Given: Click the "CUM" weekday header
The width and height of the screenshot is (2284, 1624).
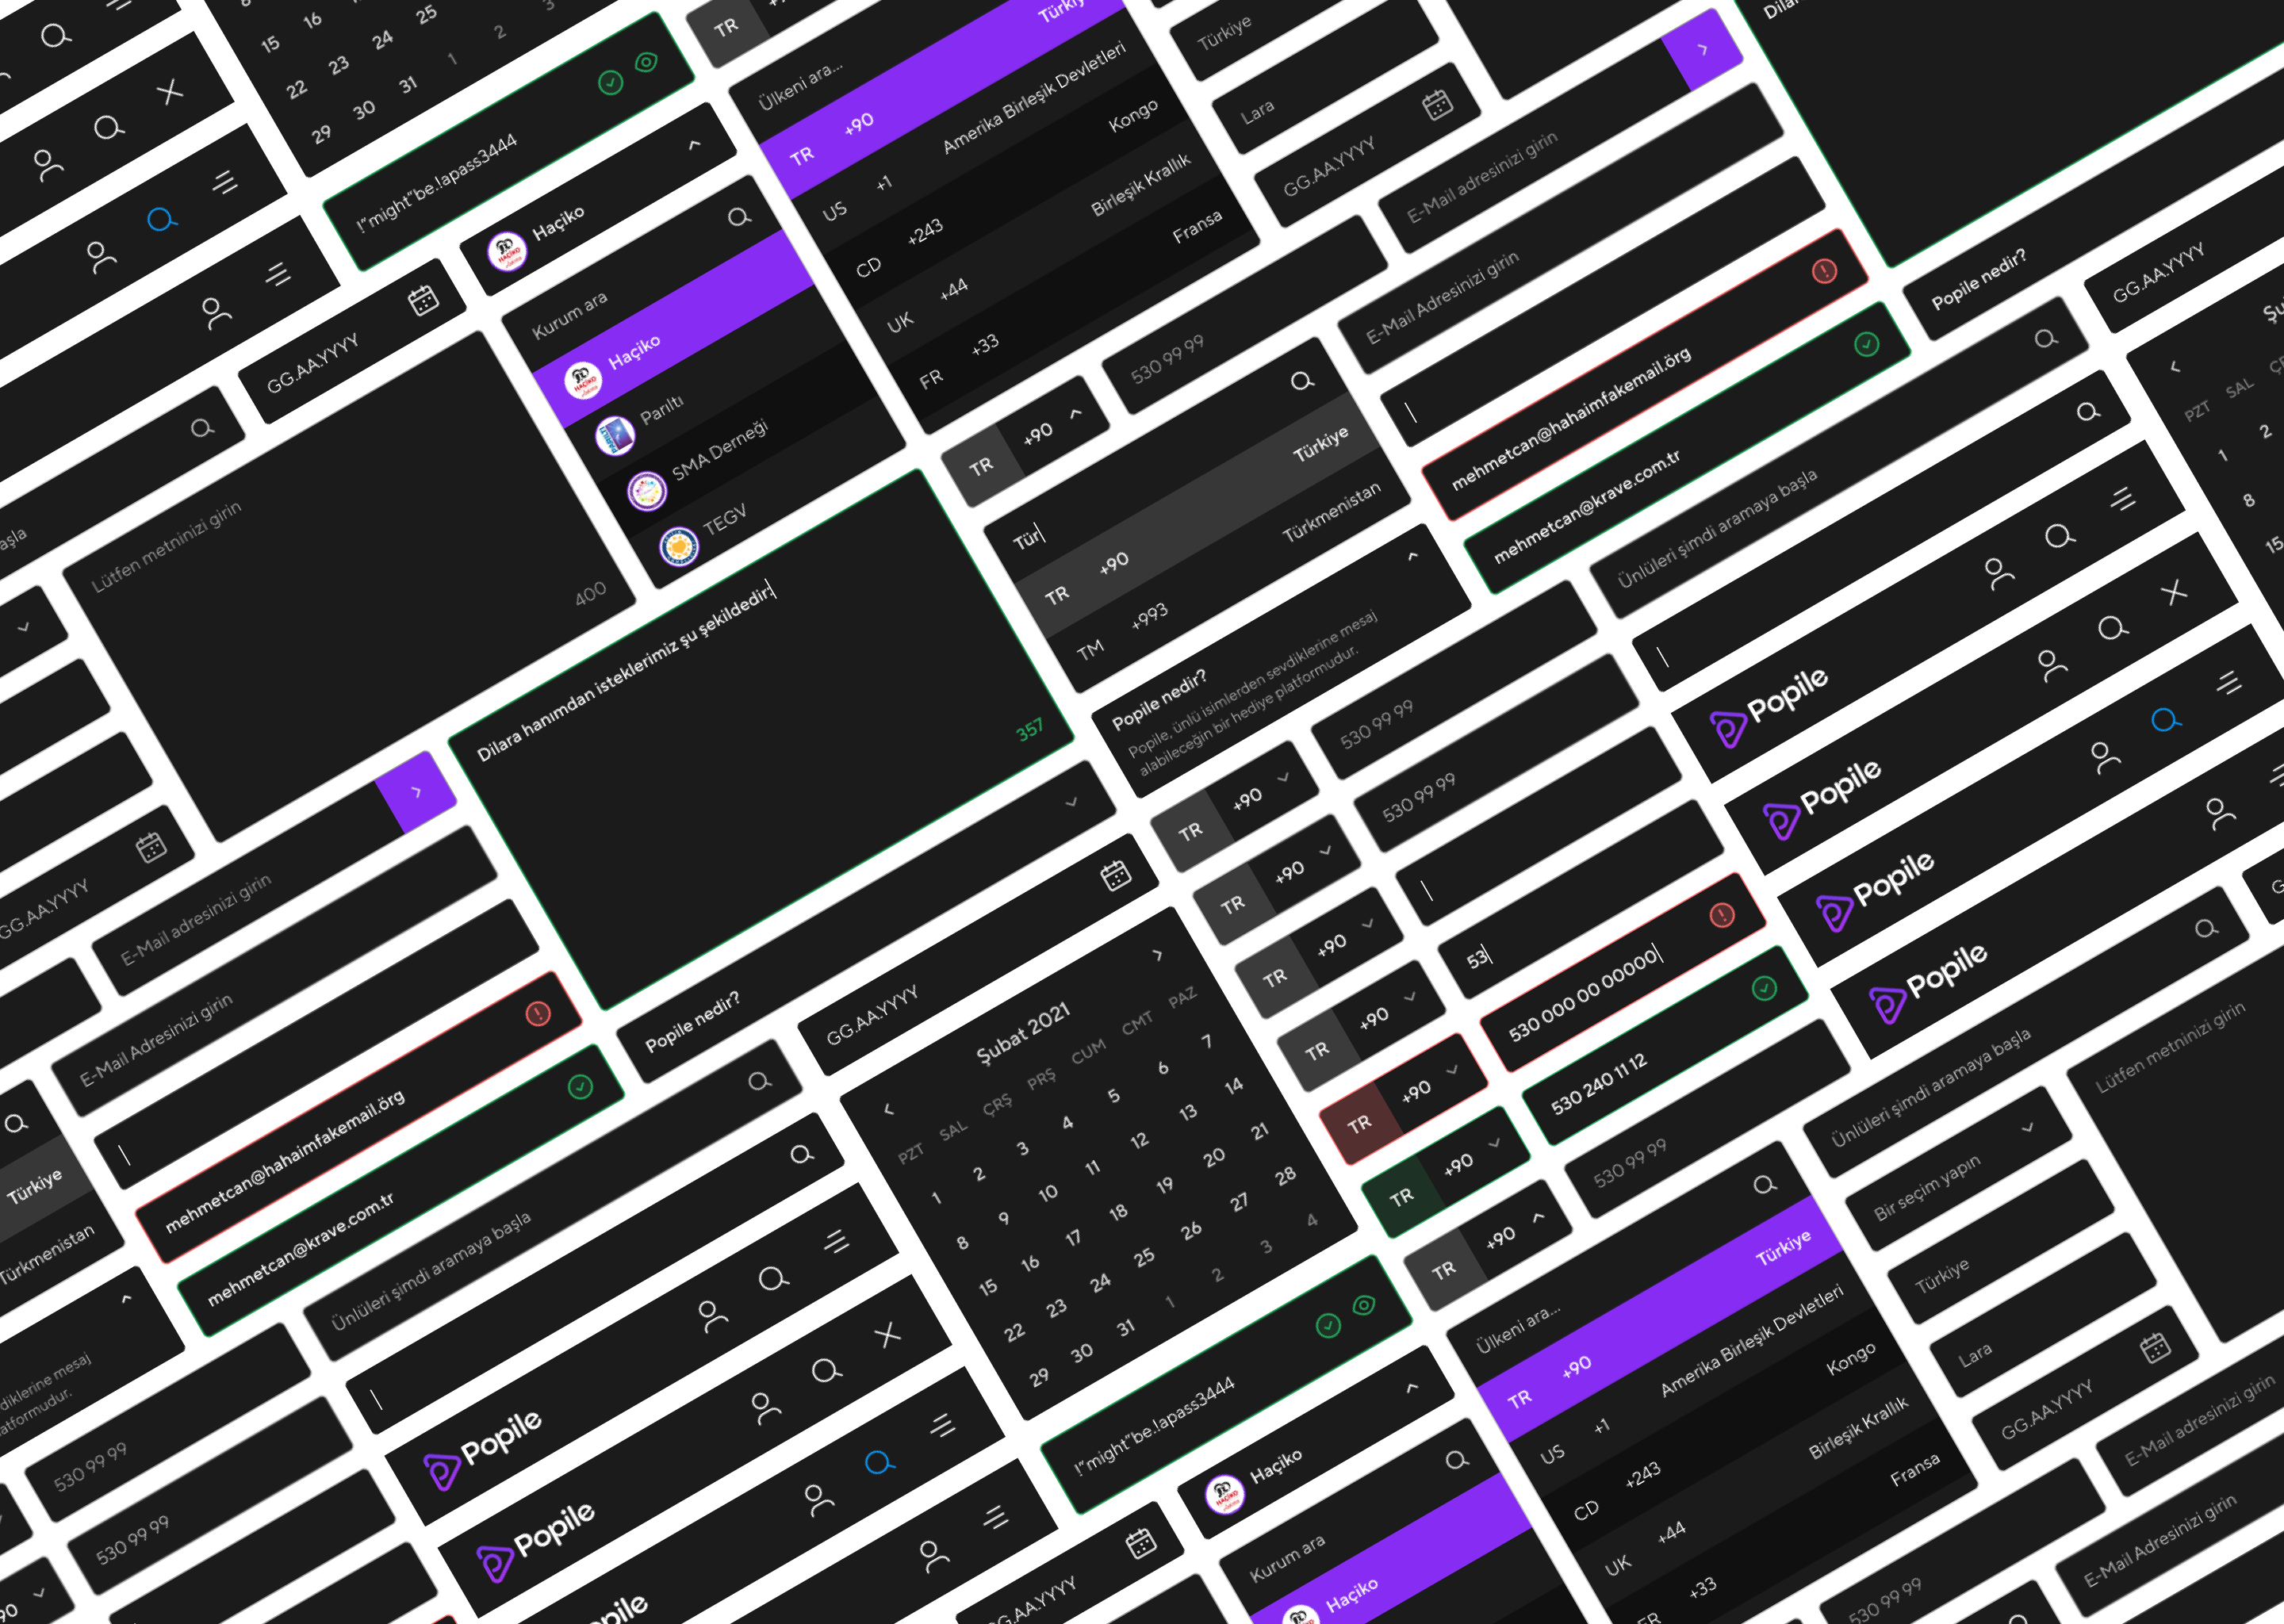Looking at the screenshot, I should (x=1088, y=1051).
